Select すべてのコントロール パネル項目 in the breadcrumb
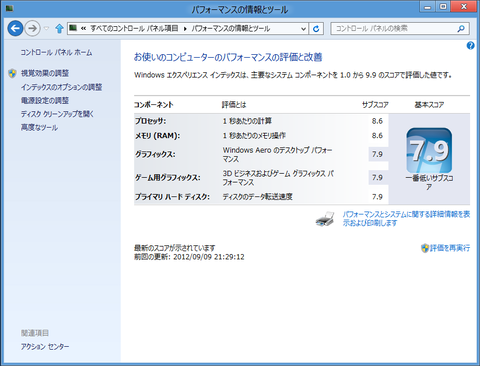 (x=134, y=29)
